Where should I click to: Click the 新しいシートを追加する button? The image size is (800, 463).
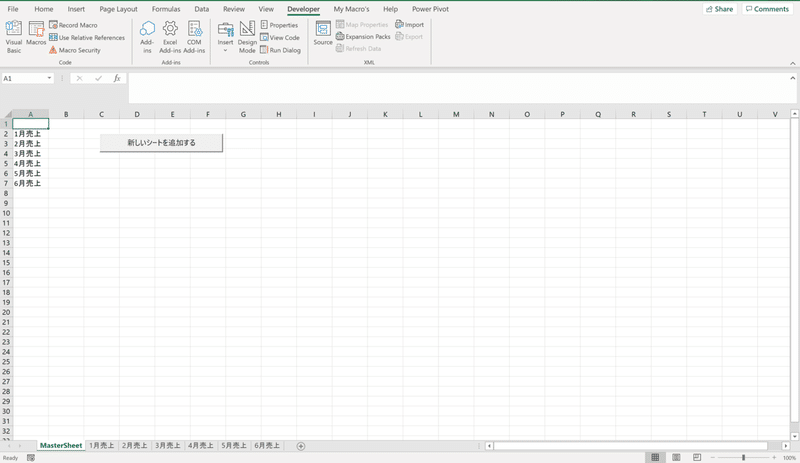(x=161, y=142)
